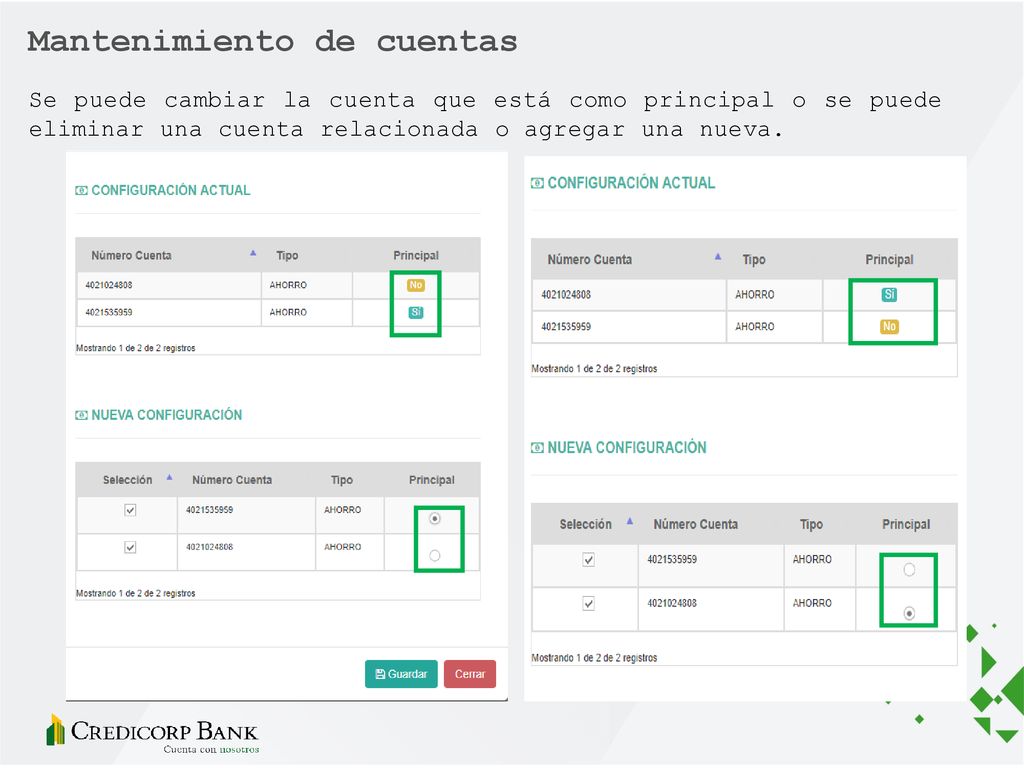The image size is (1024, 768).
Task: Select the Principal radio for 4021535959 in the left panel
Action: (435, 519)
